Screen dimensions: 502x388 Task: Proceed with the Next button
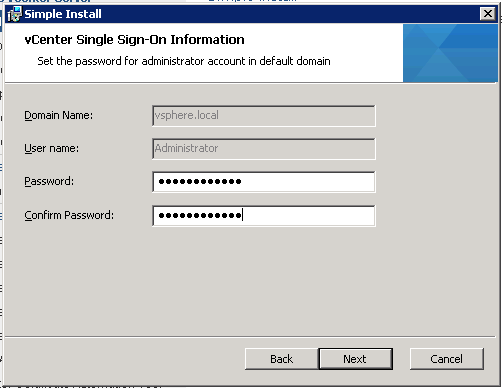tap(355, 359)
